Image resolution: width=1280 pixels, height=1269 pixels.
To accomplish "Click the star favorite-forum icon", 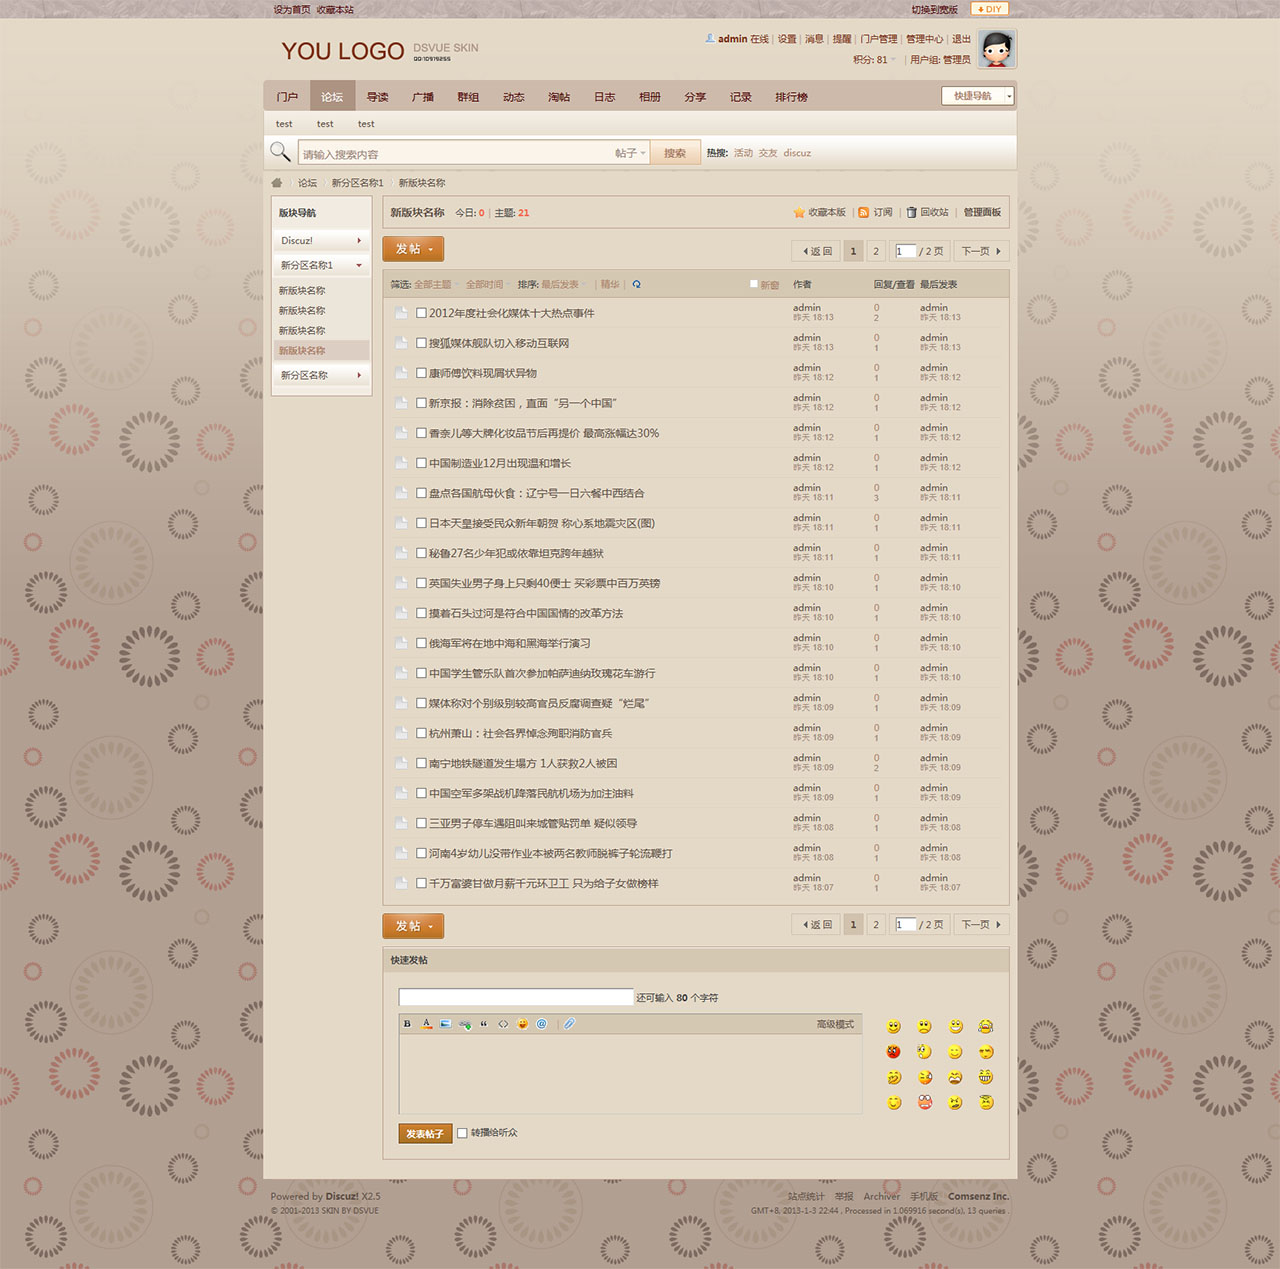I will click(799, 213).
